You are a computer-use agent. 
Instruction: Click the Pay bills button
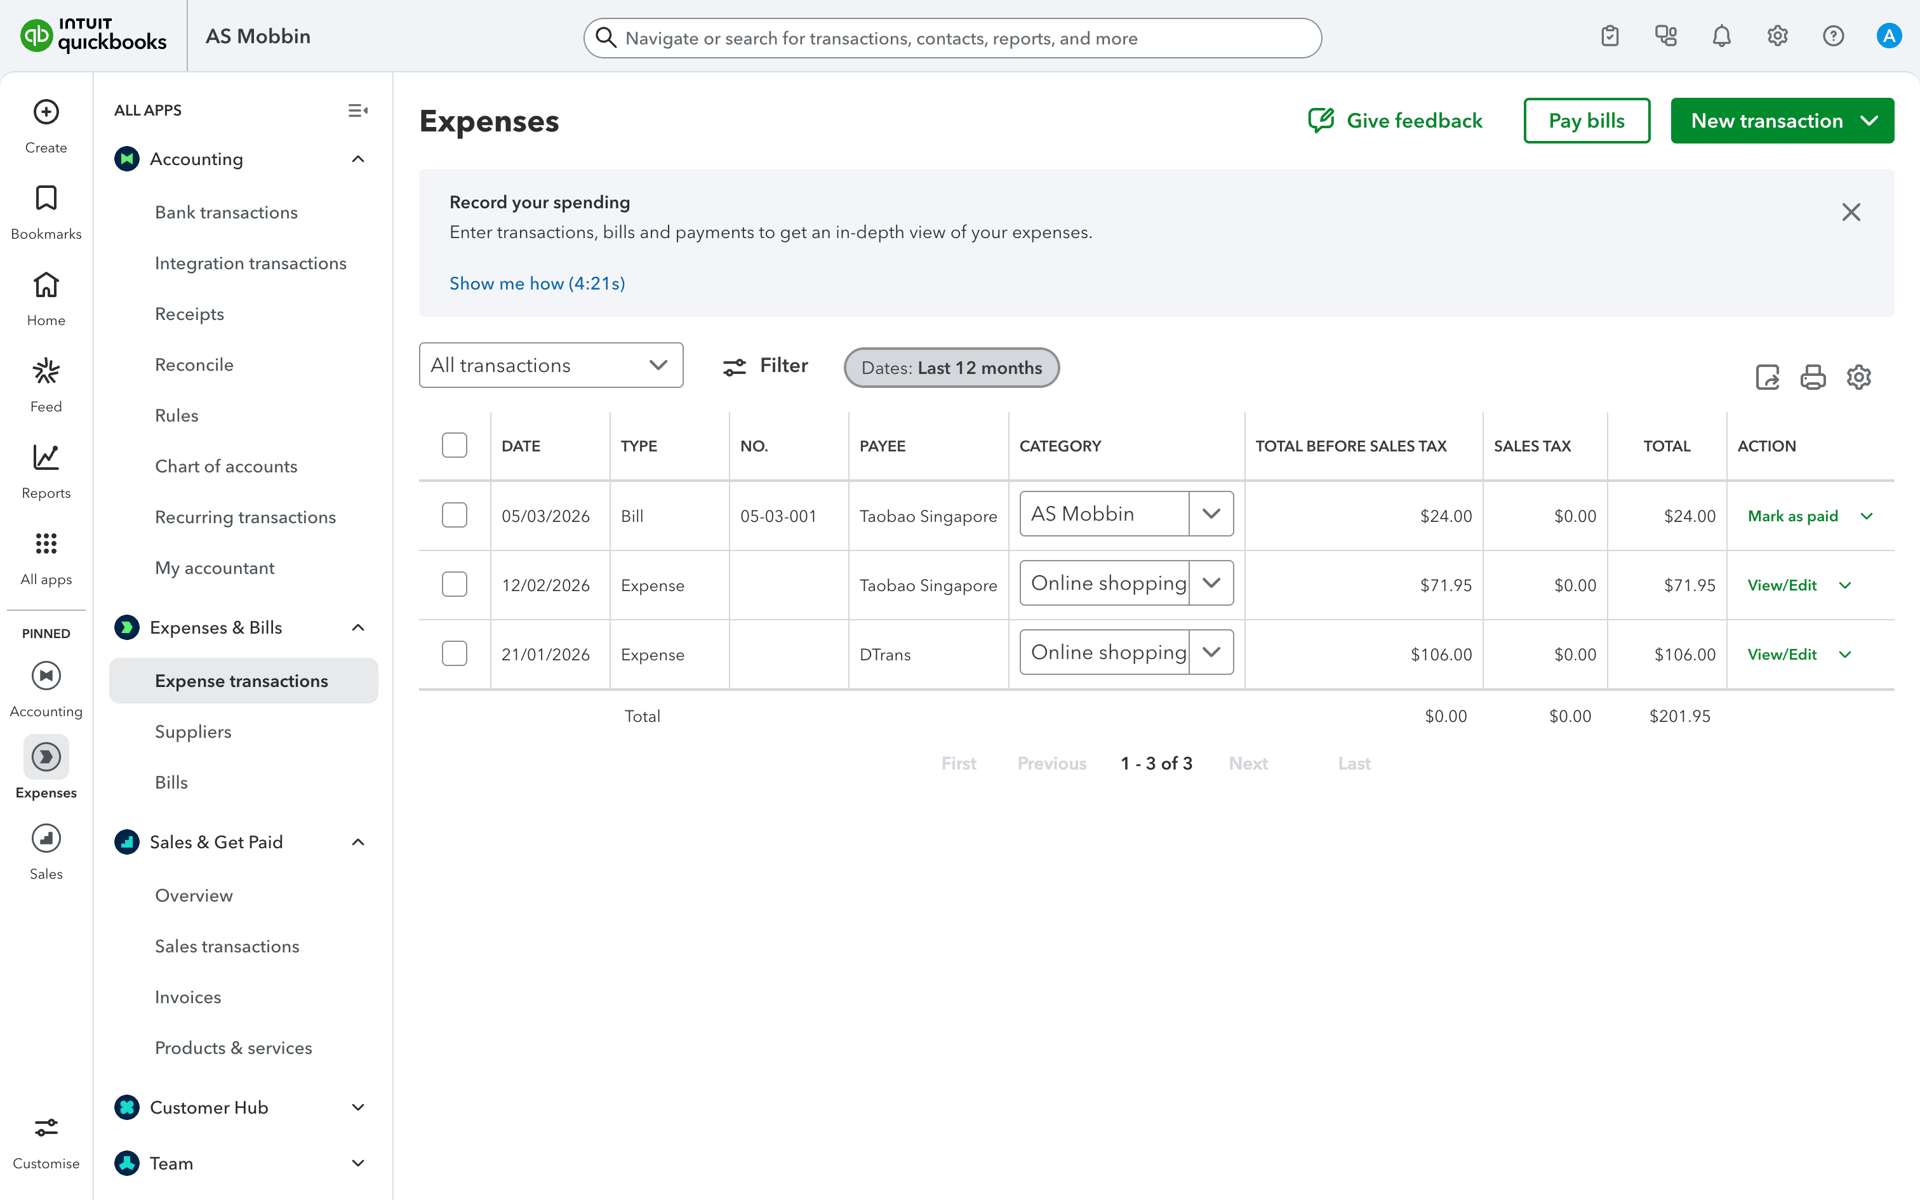[1586, 121]
